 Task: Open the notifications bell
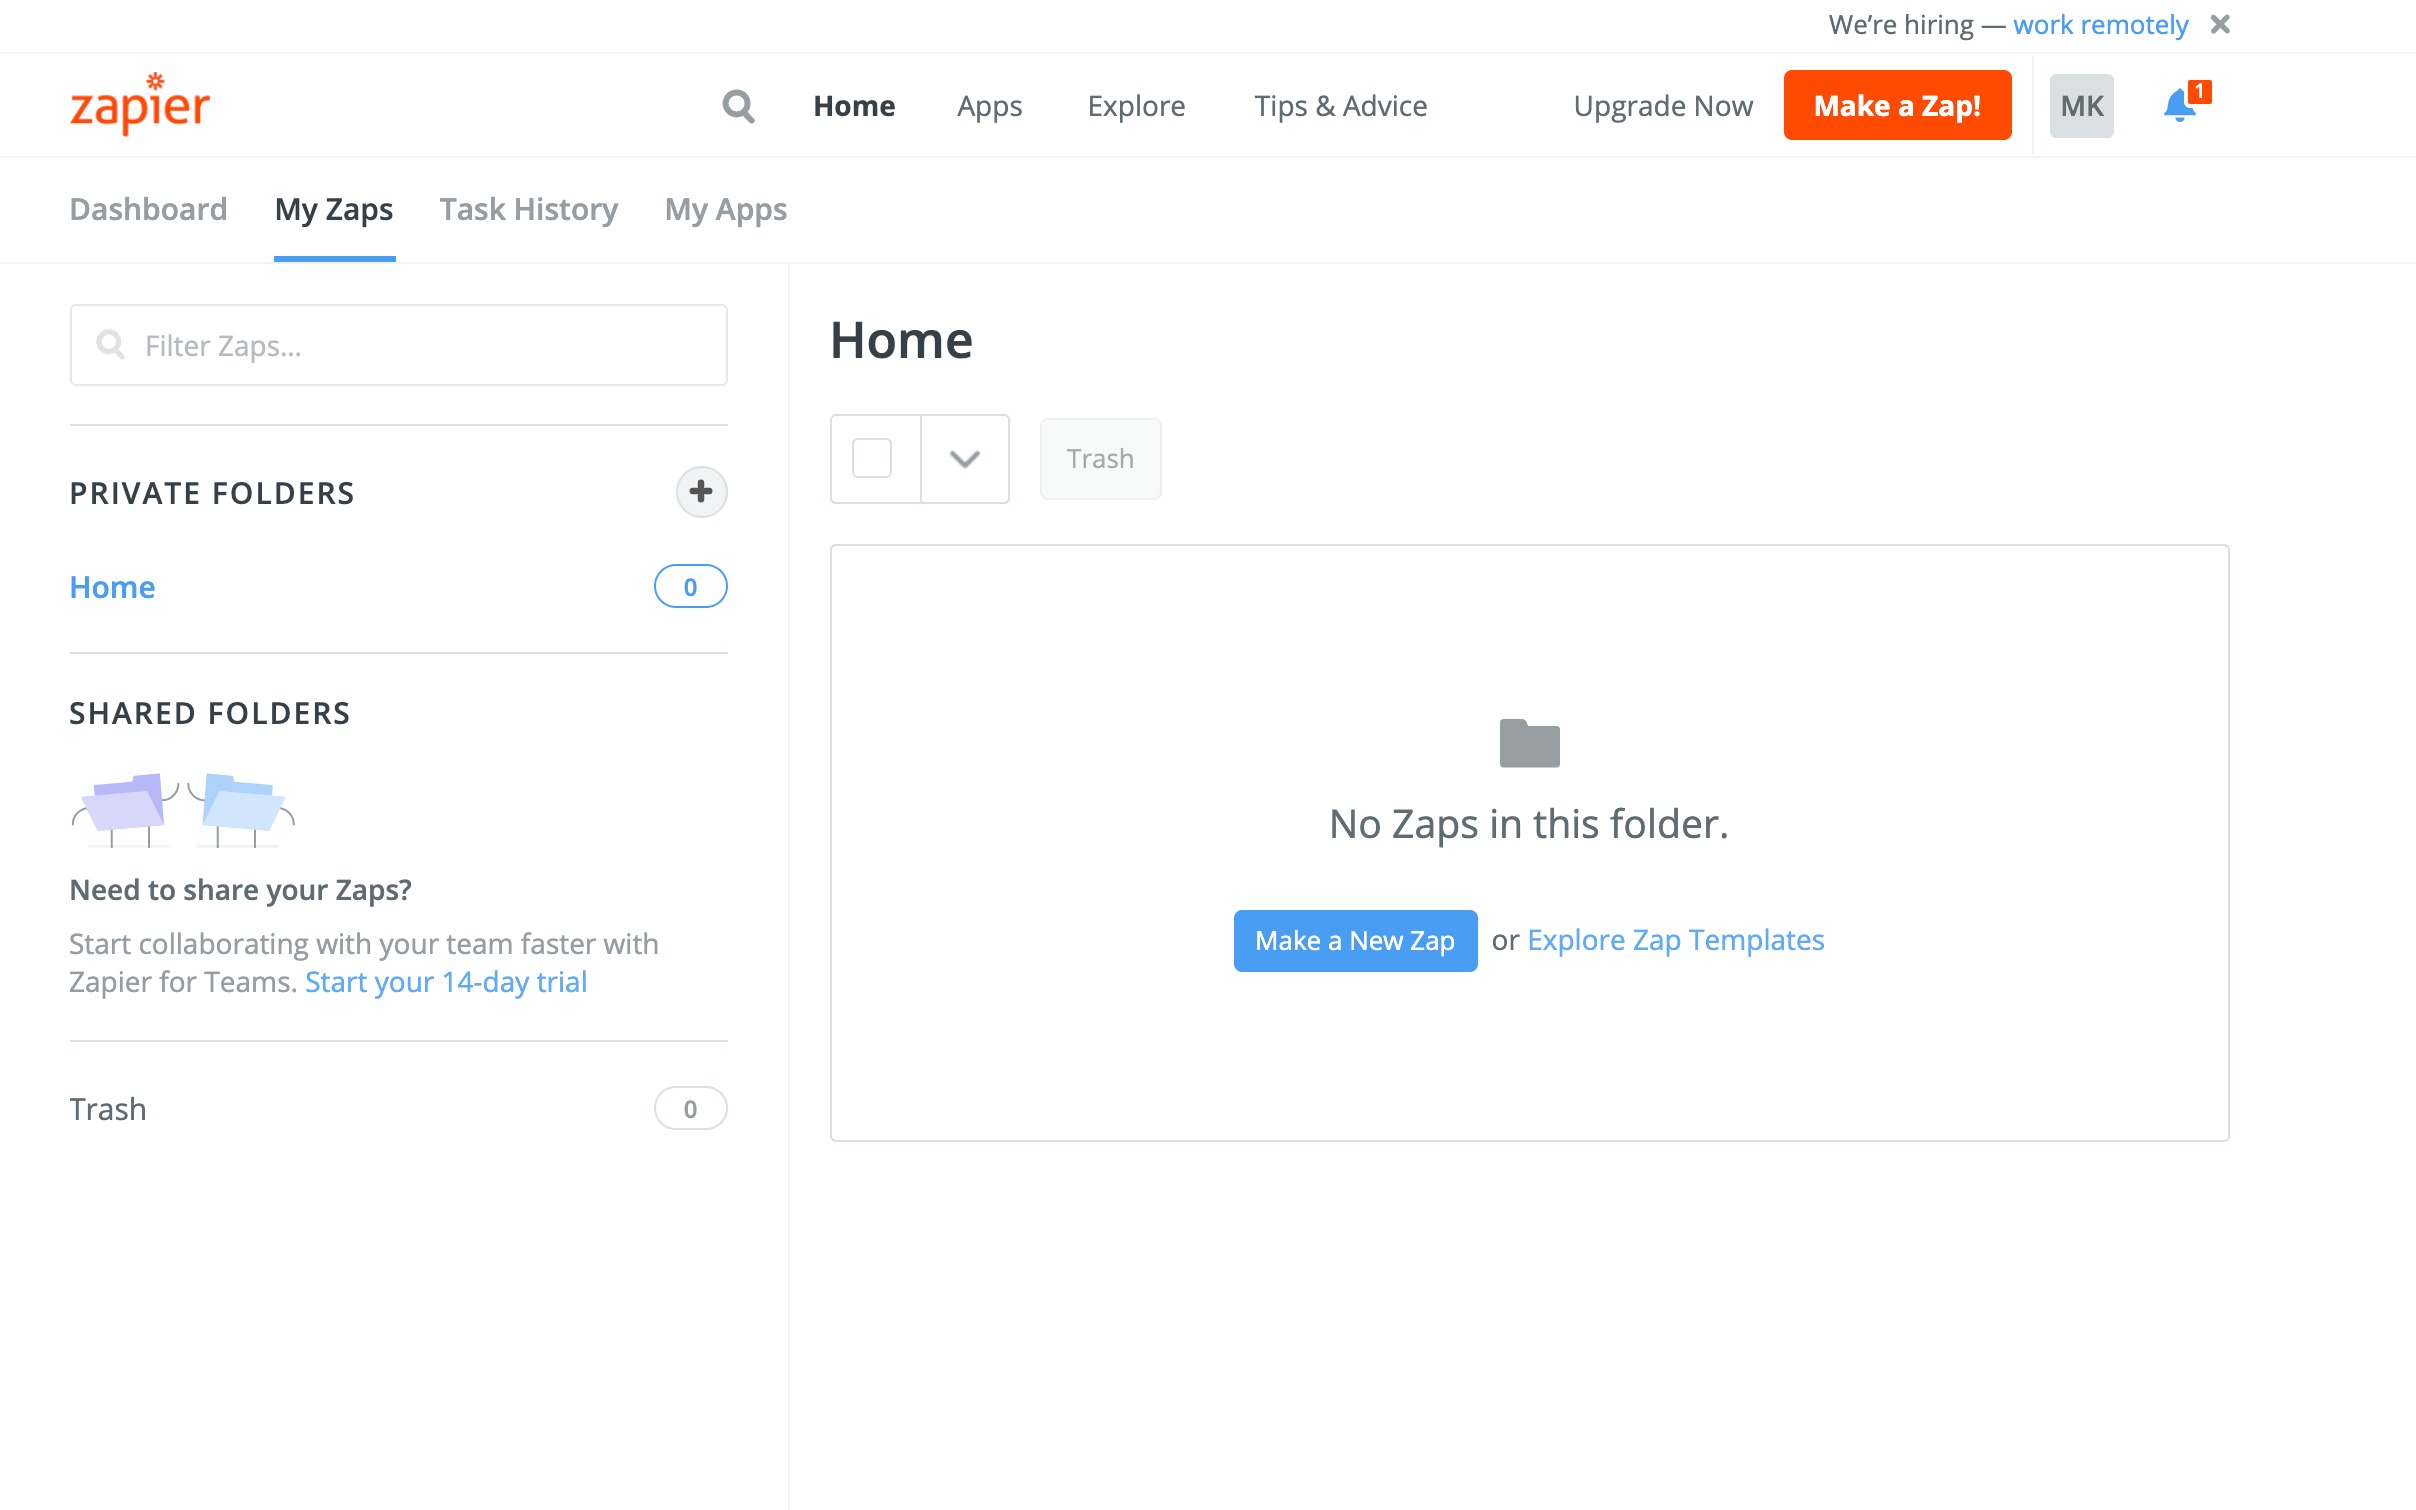point(2179,105)
